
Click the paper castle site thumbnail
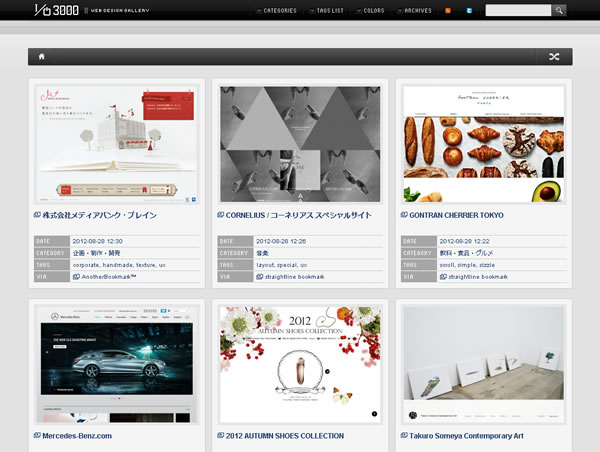[117, 144]
